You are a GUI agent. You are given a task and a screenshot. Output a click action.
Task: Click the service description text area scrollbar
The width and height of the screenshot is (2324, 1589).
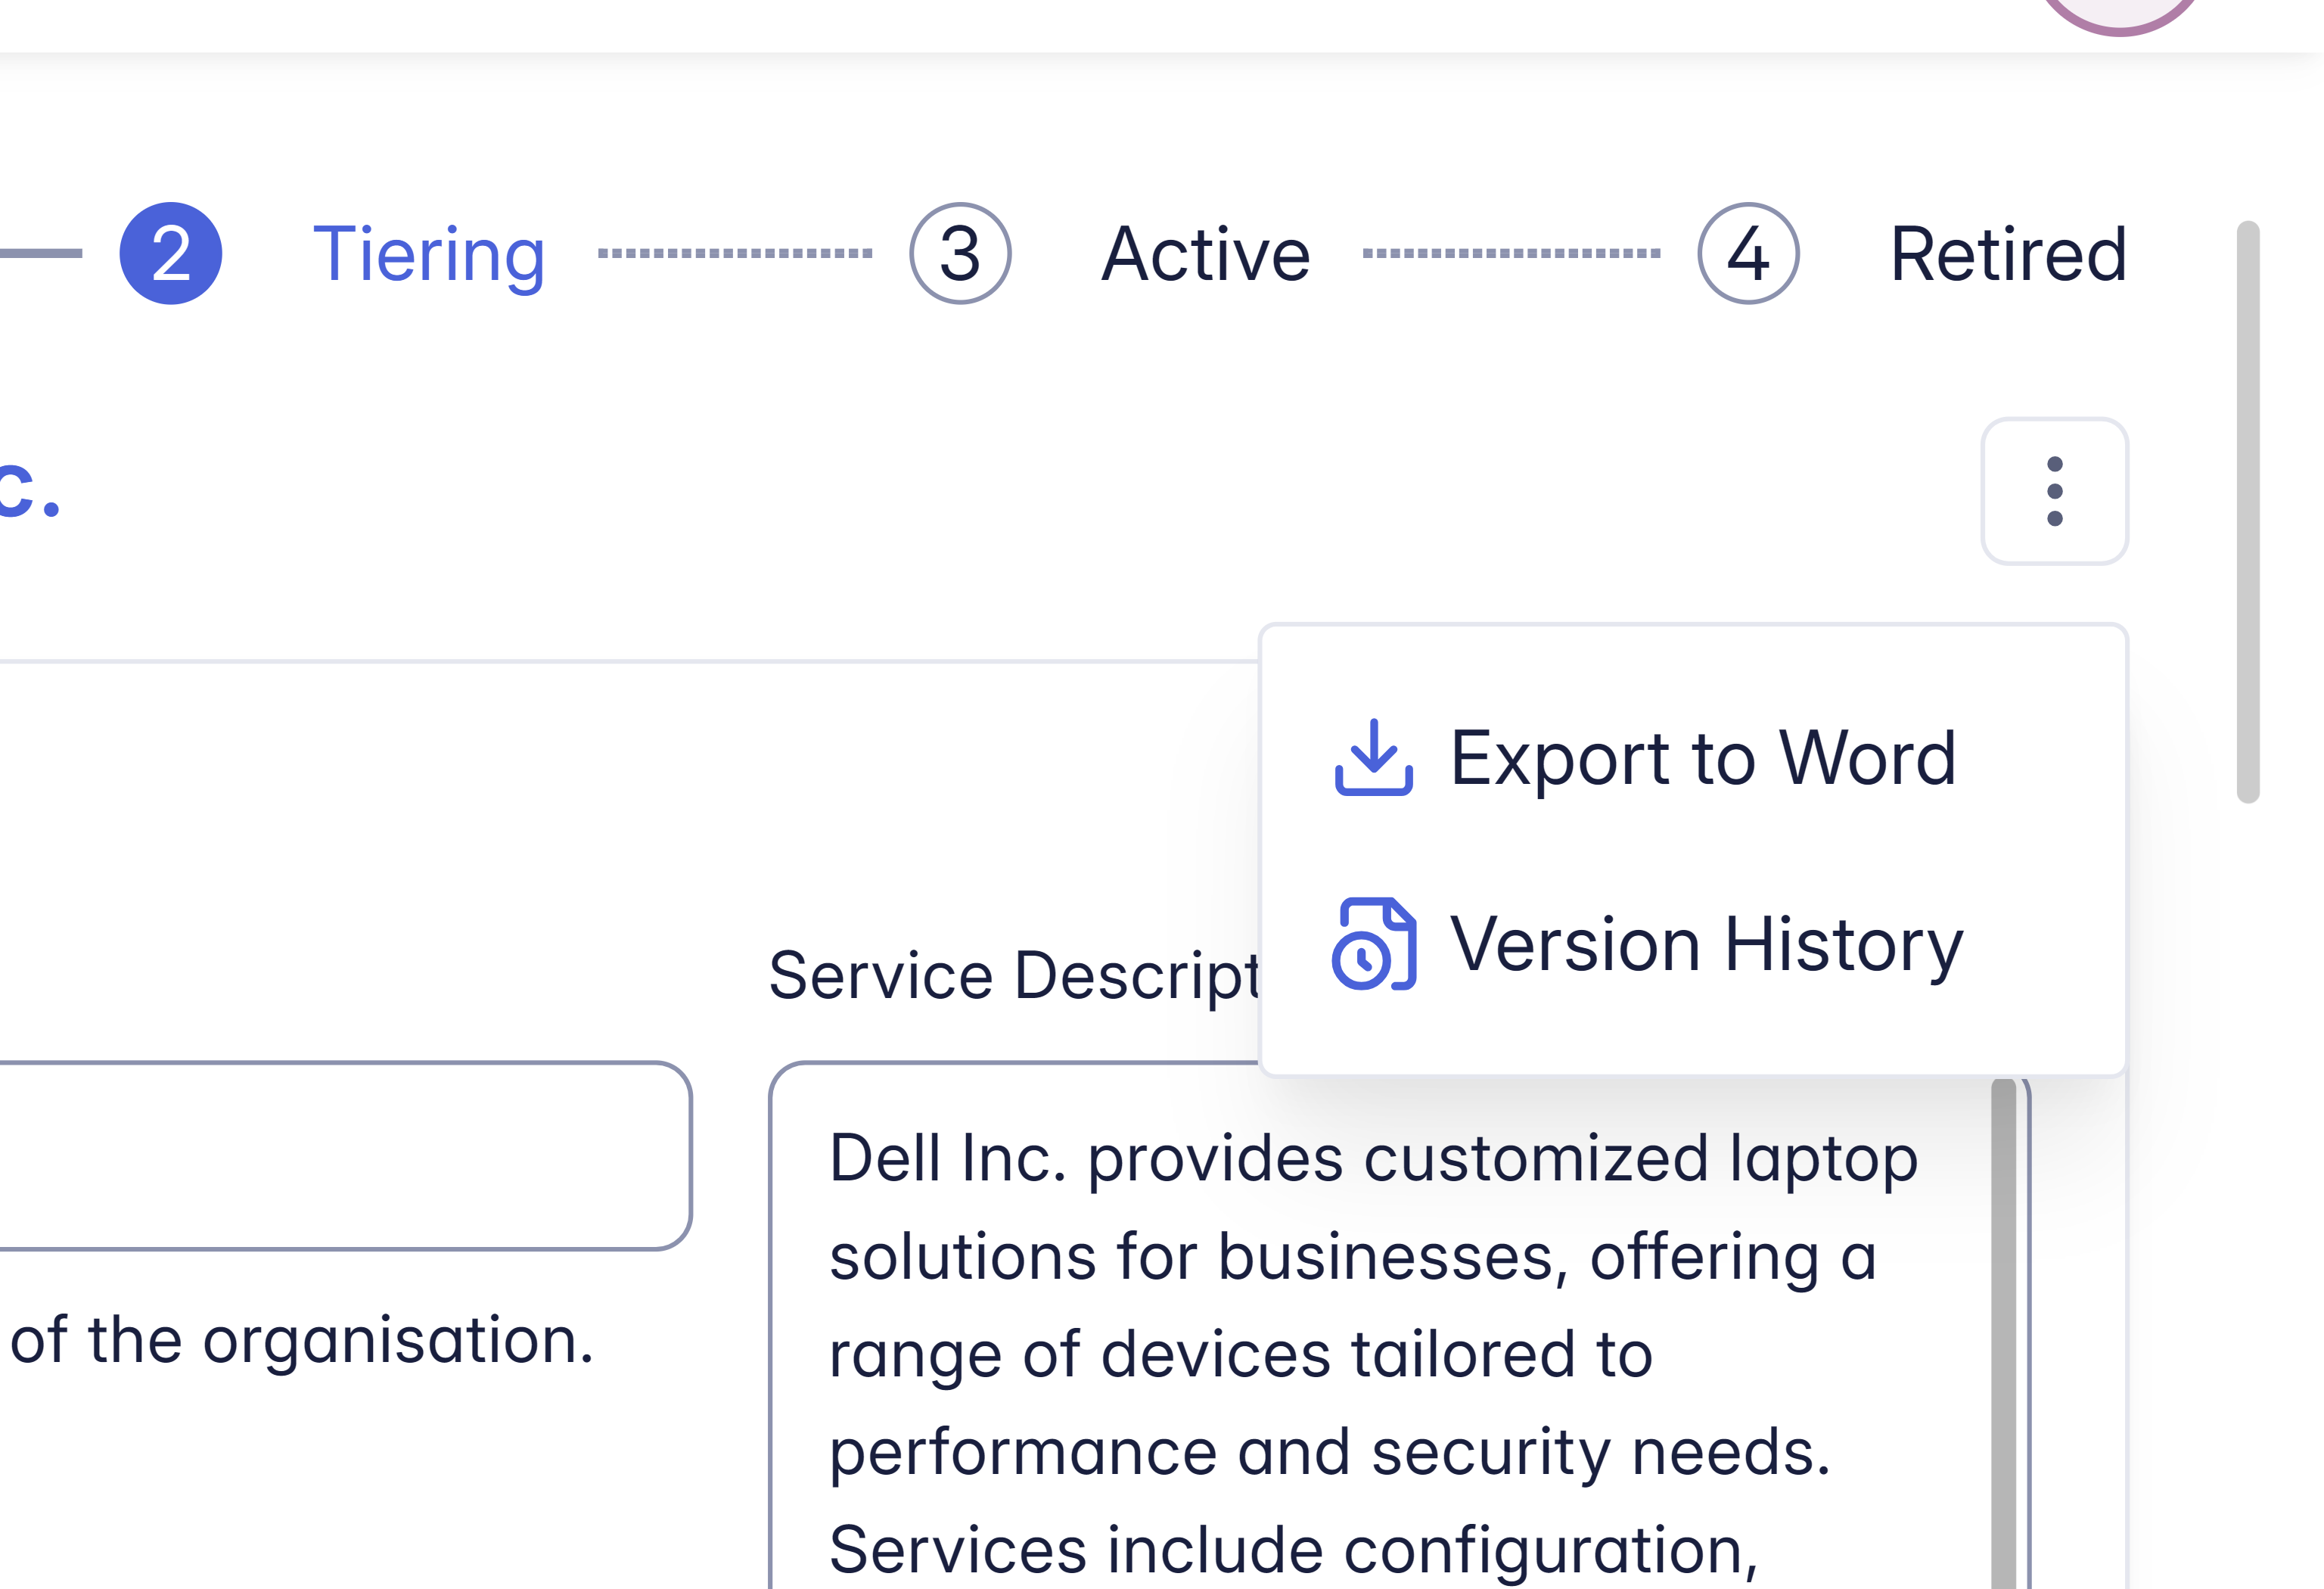point(2003,1330)
